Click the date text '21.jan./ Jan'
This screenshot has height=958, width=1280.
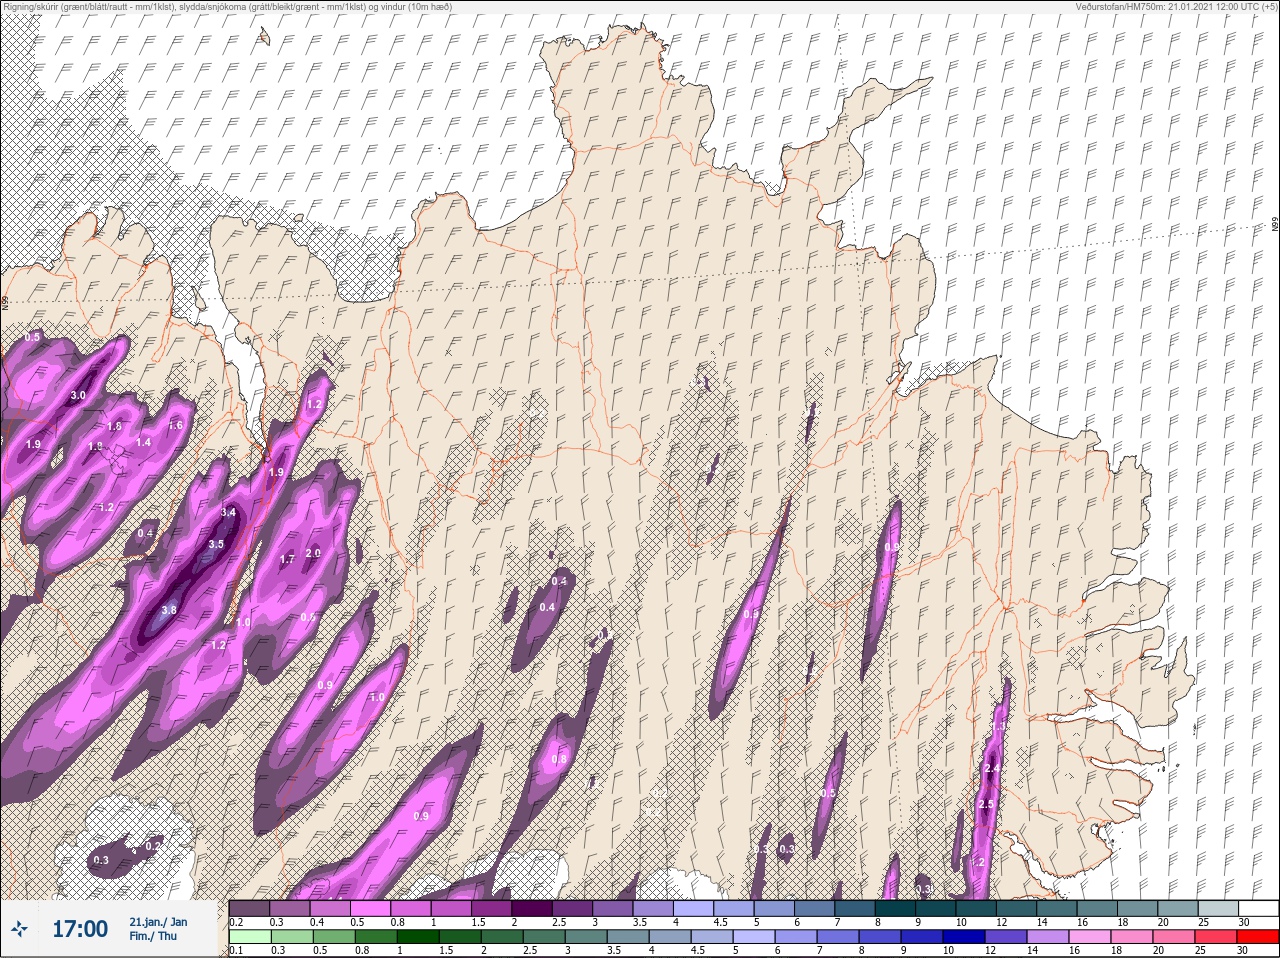(x=158, y=921)
